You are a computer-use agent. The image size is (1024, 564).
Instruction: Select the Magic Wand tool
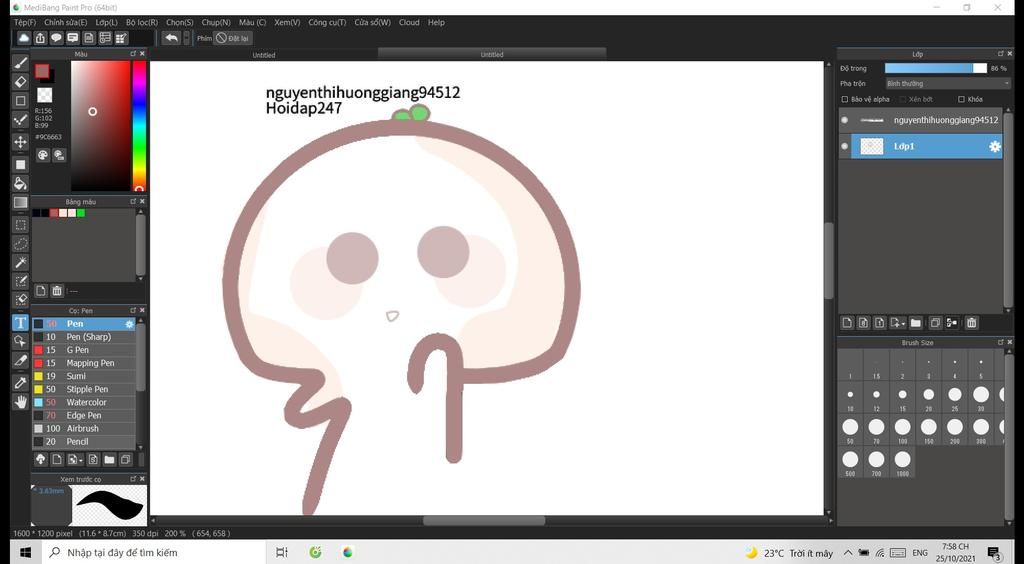point(20,262)
